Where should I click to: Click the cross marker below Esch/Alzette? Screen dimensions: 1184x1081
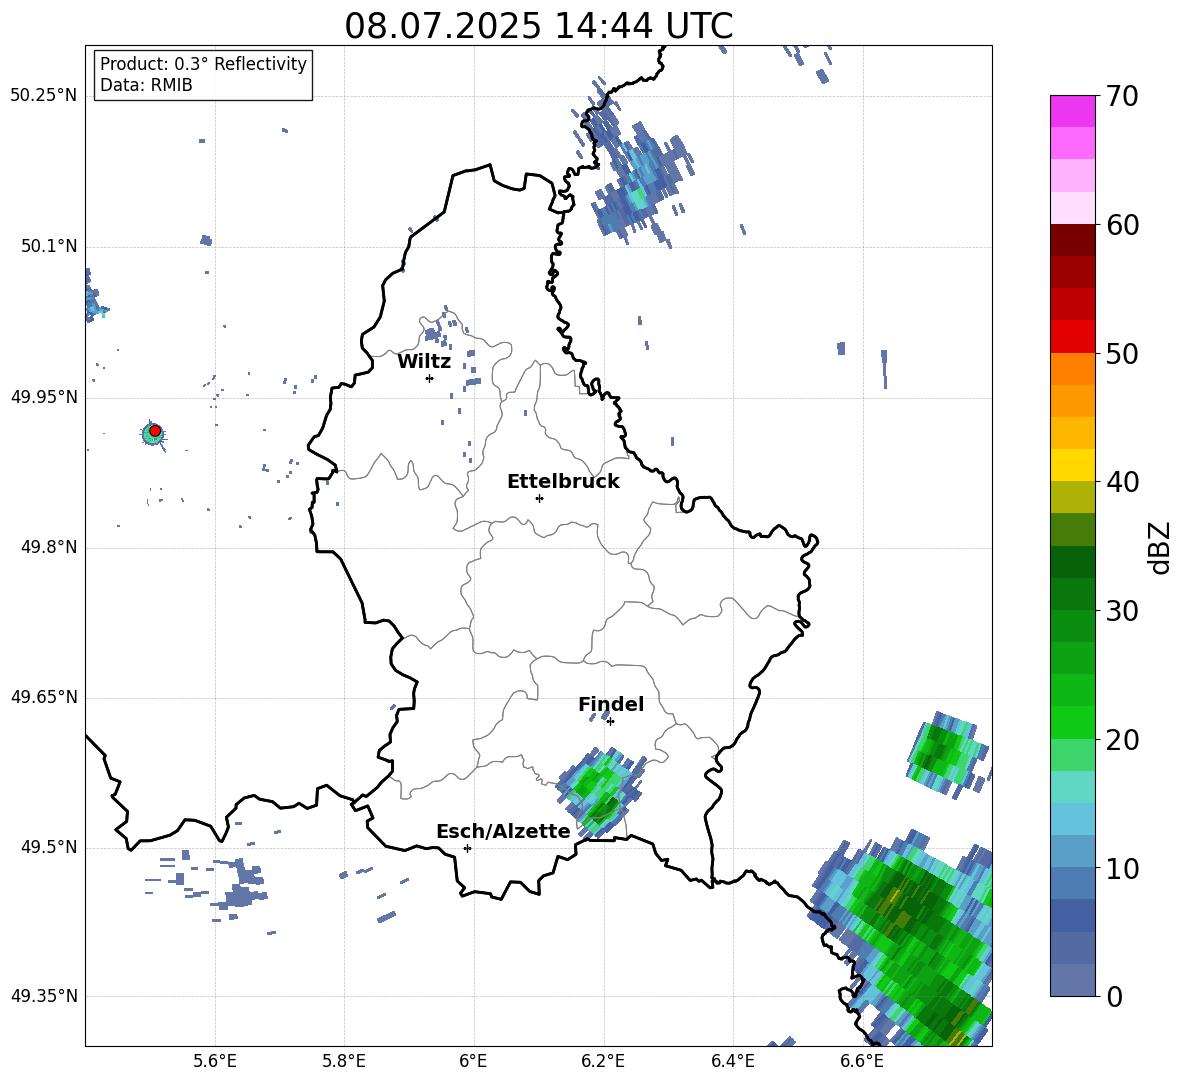[467, 848]
